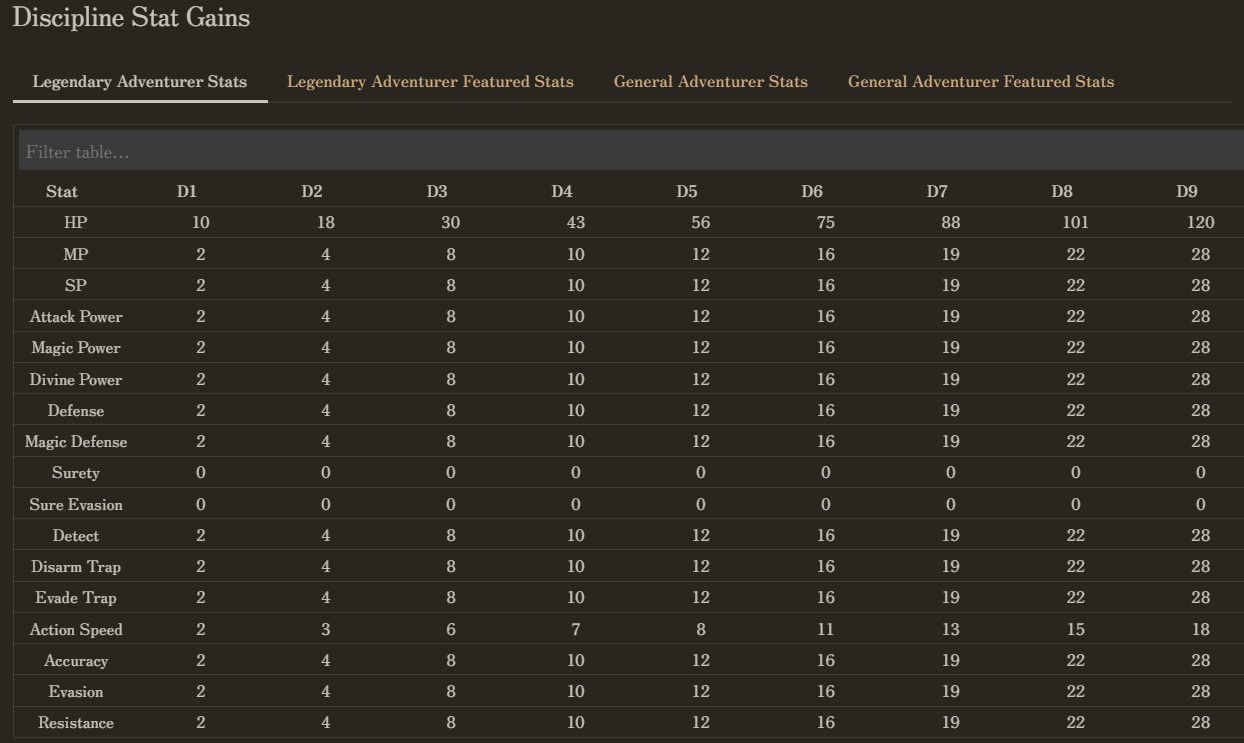Click the Stat column header

[x=62, y=191]
